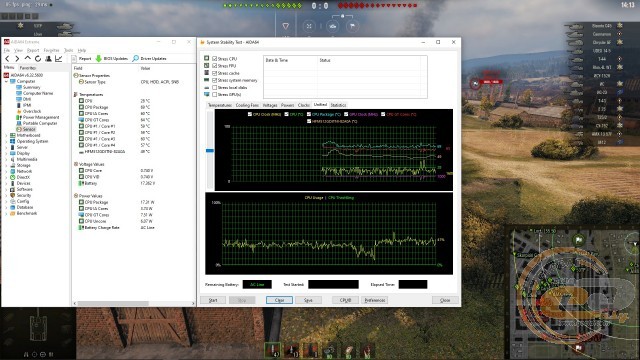Open Power Management page in tree
This screenshot has width=640, height=360.
41,117
